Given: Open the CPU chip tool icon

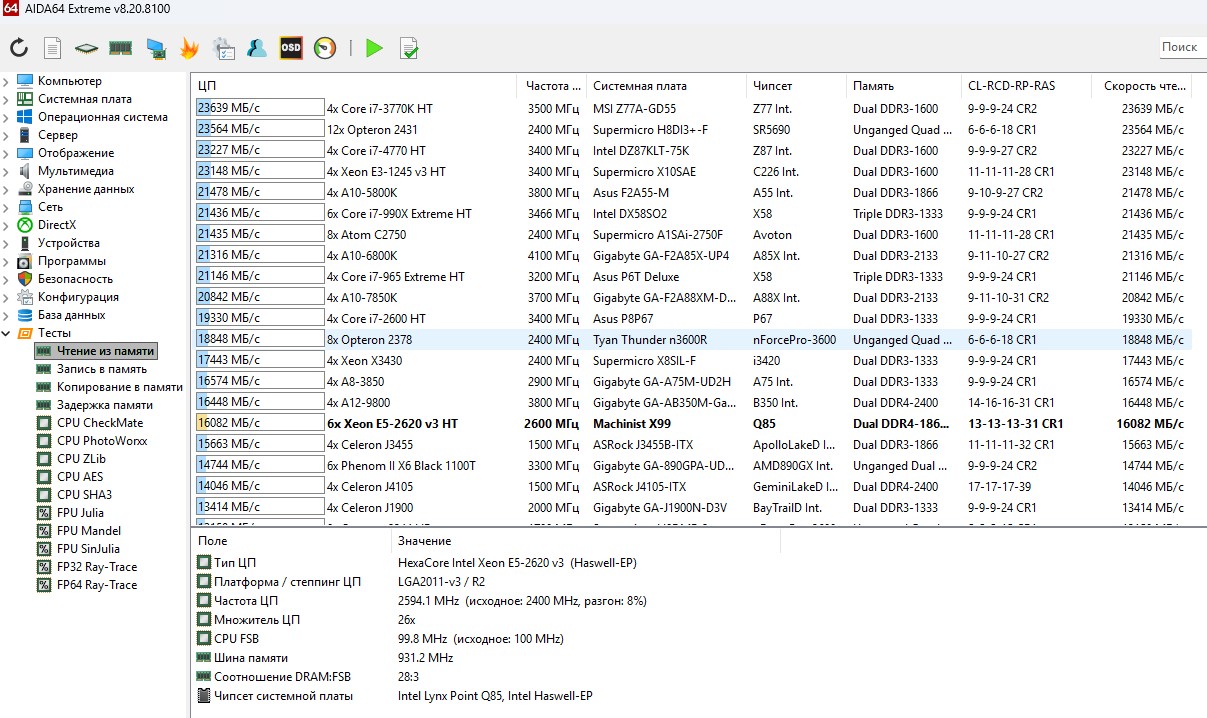Looking at the screenshot, I should pyautogui.click(x=87, y=47).
